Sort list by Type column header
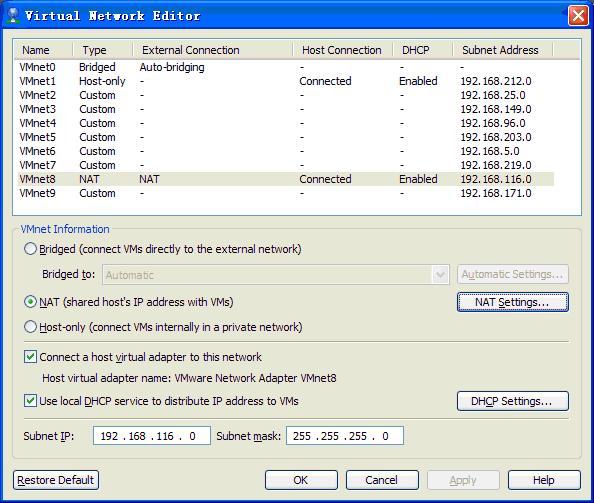 tap(103, 50)
